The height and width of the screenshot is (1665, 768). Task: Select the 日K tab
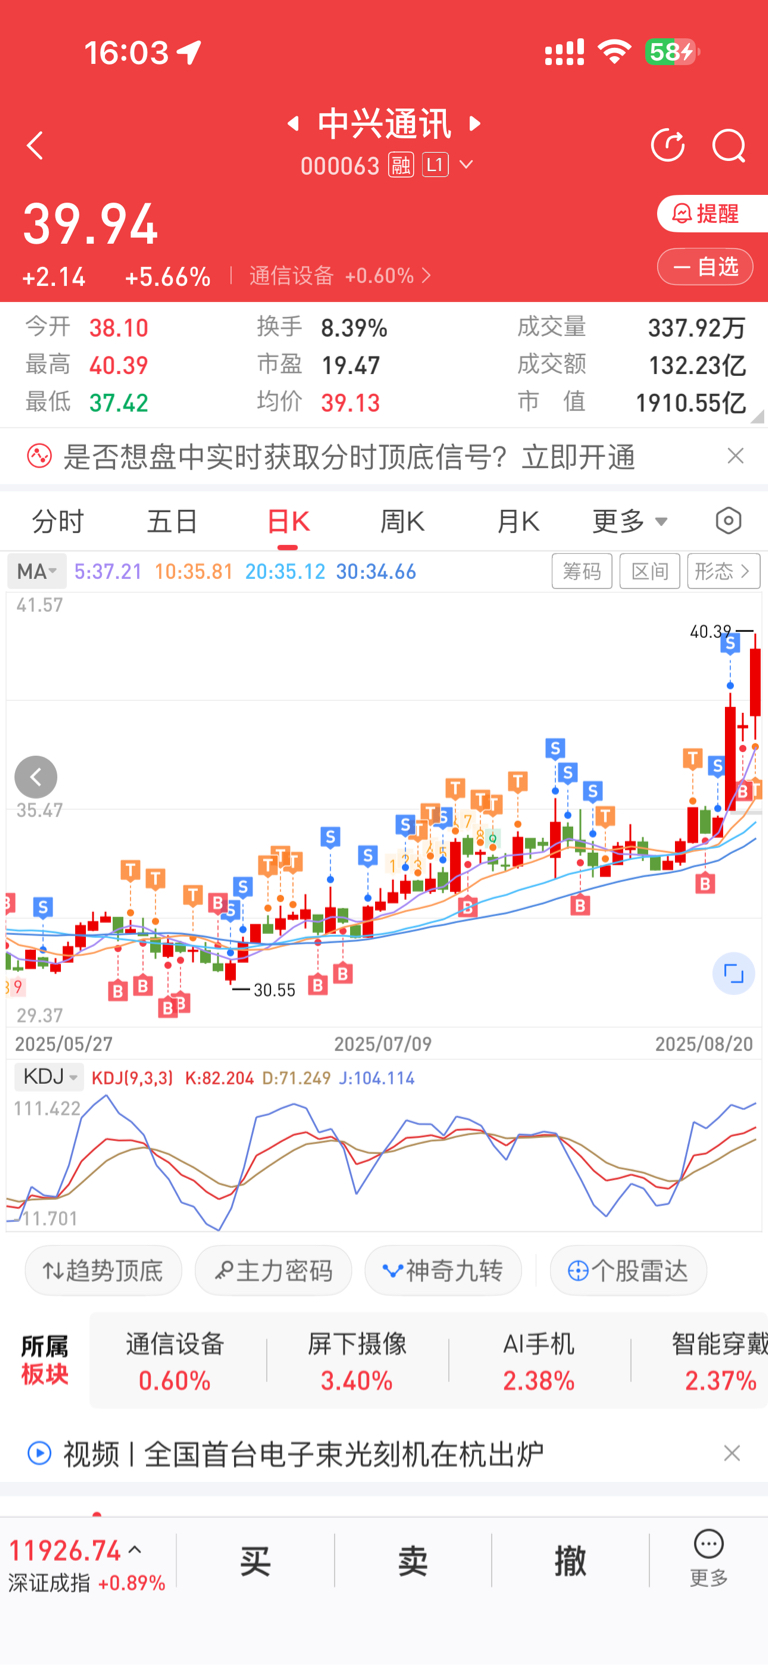point(288,521)
